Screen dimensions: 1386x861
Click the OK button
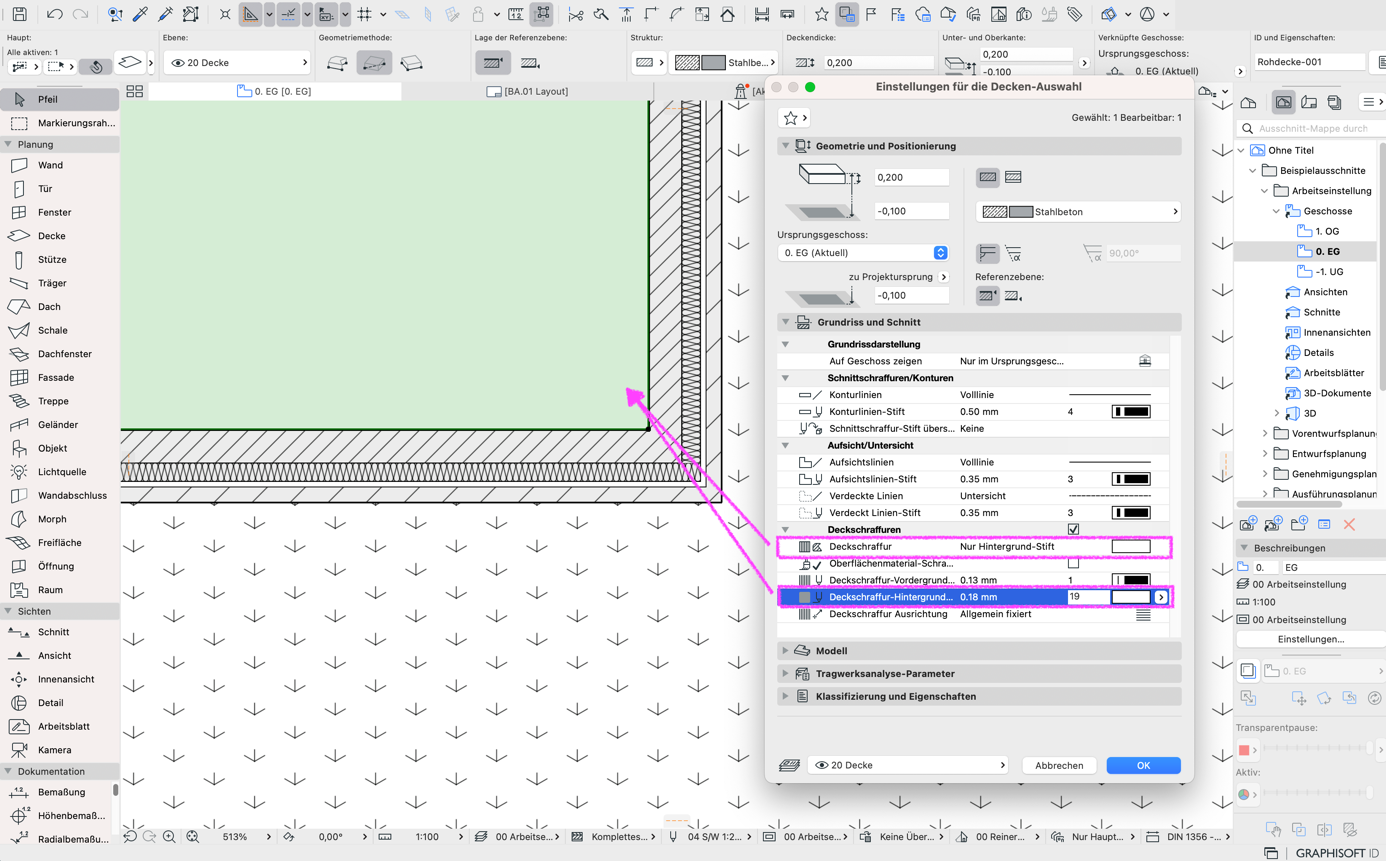[1143, 765]
